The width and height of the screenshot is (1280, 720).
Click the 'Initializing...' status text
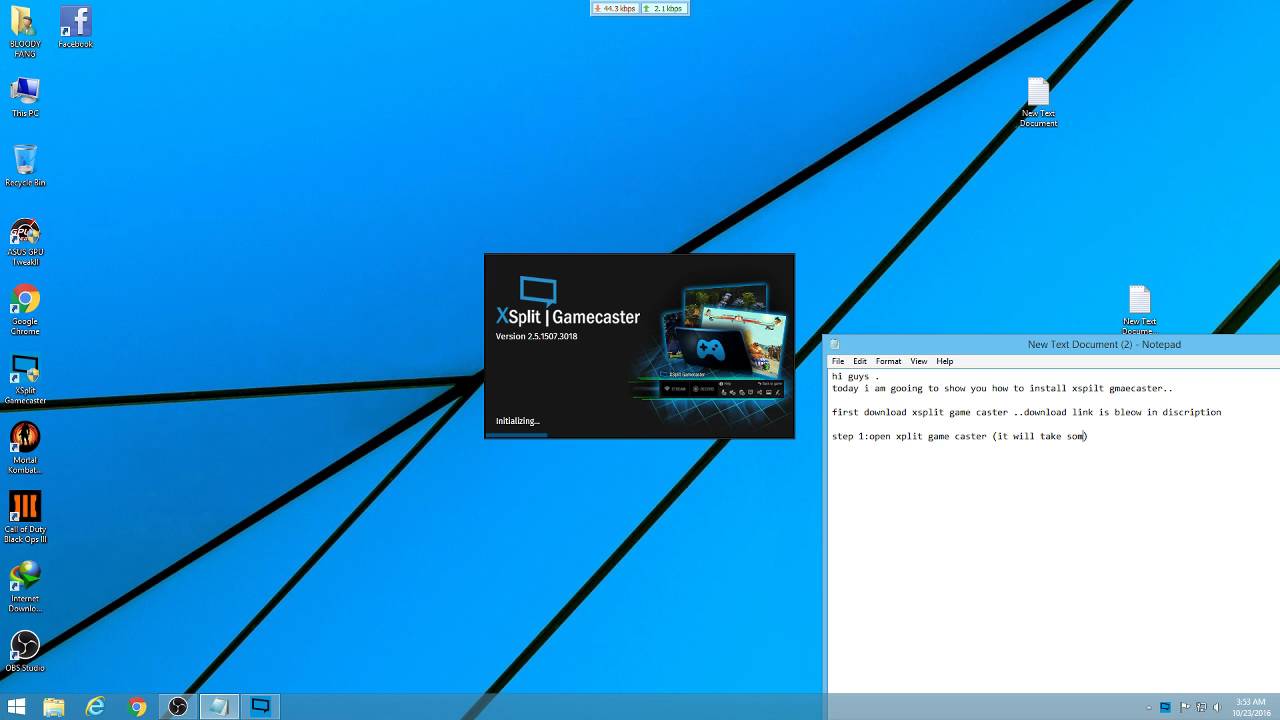coord(517,421)
